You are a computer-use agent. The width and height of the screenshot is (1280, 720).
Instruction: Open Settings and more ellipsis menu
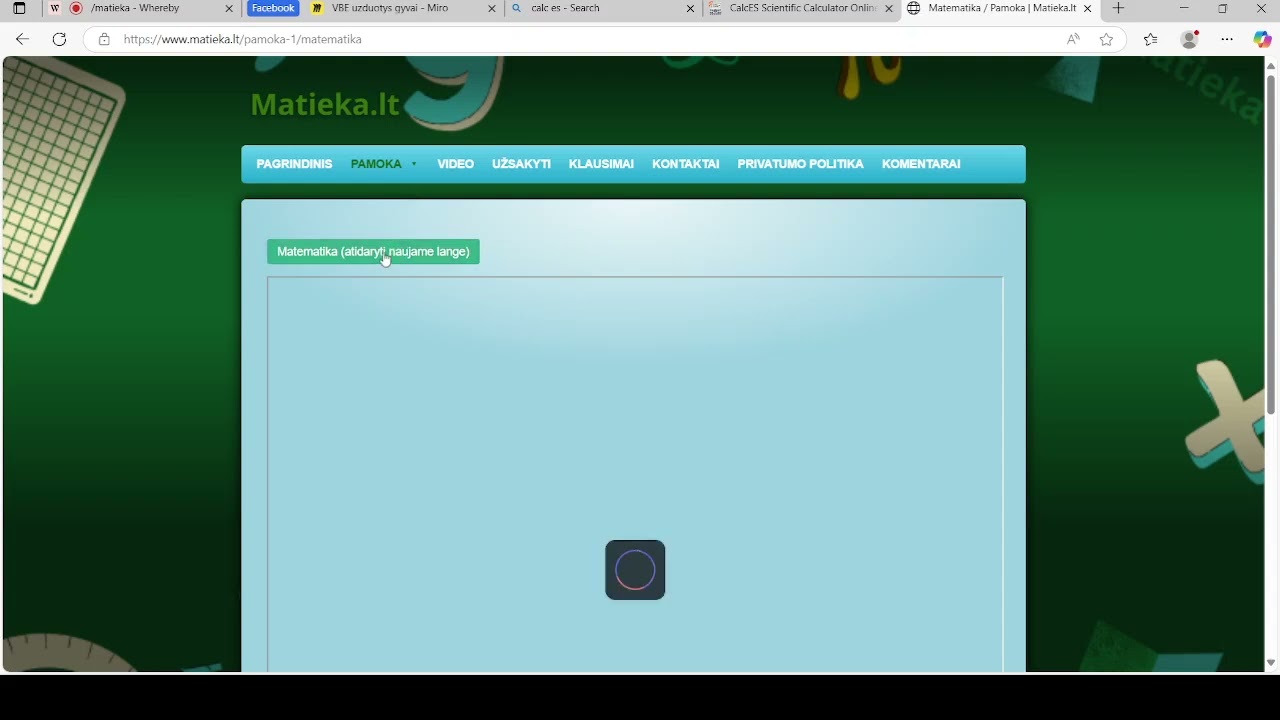[1227, 39]
